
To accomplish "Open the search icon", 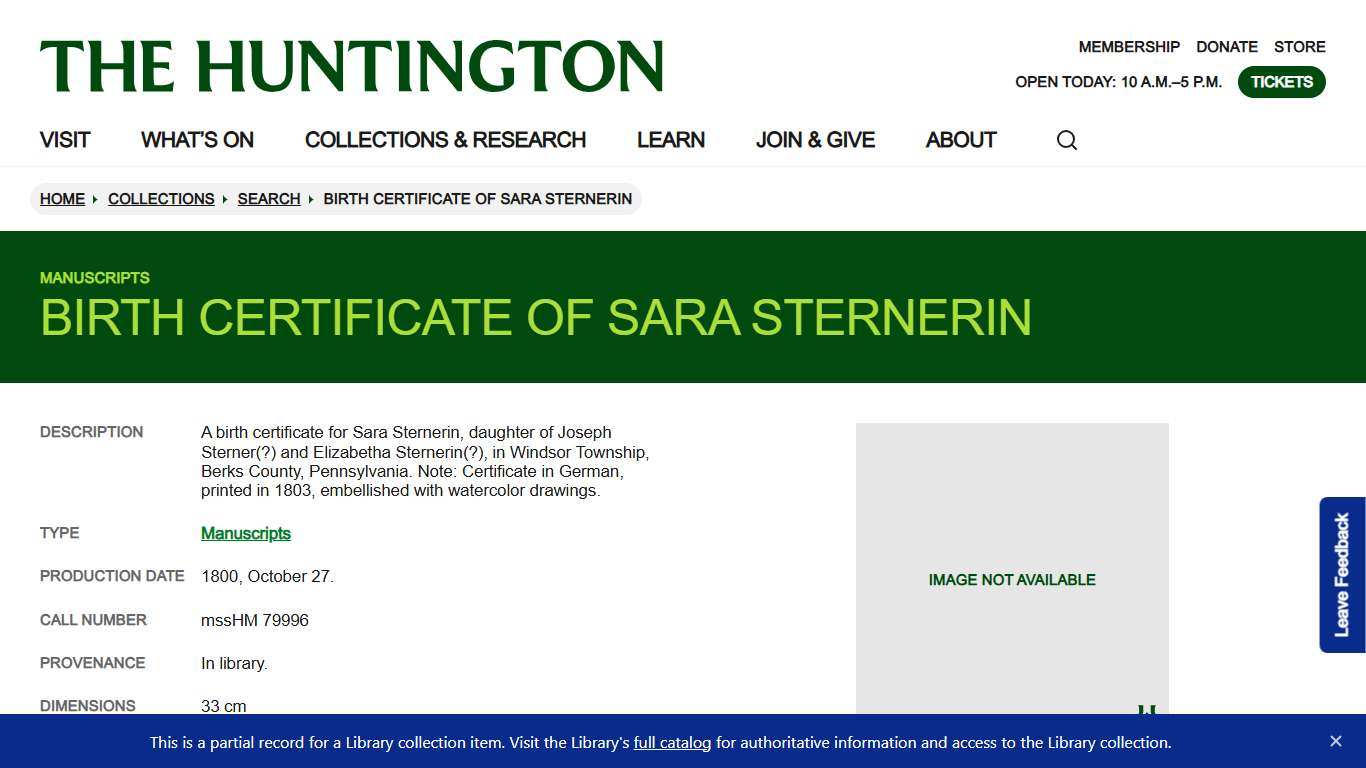I will (x=1066, y=140).
